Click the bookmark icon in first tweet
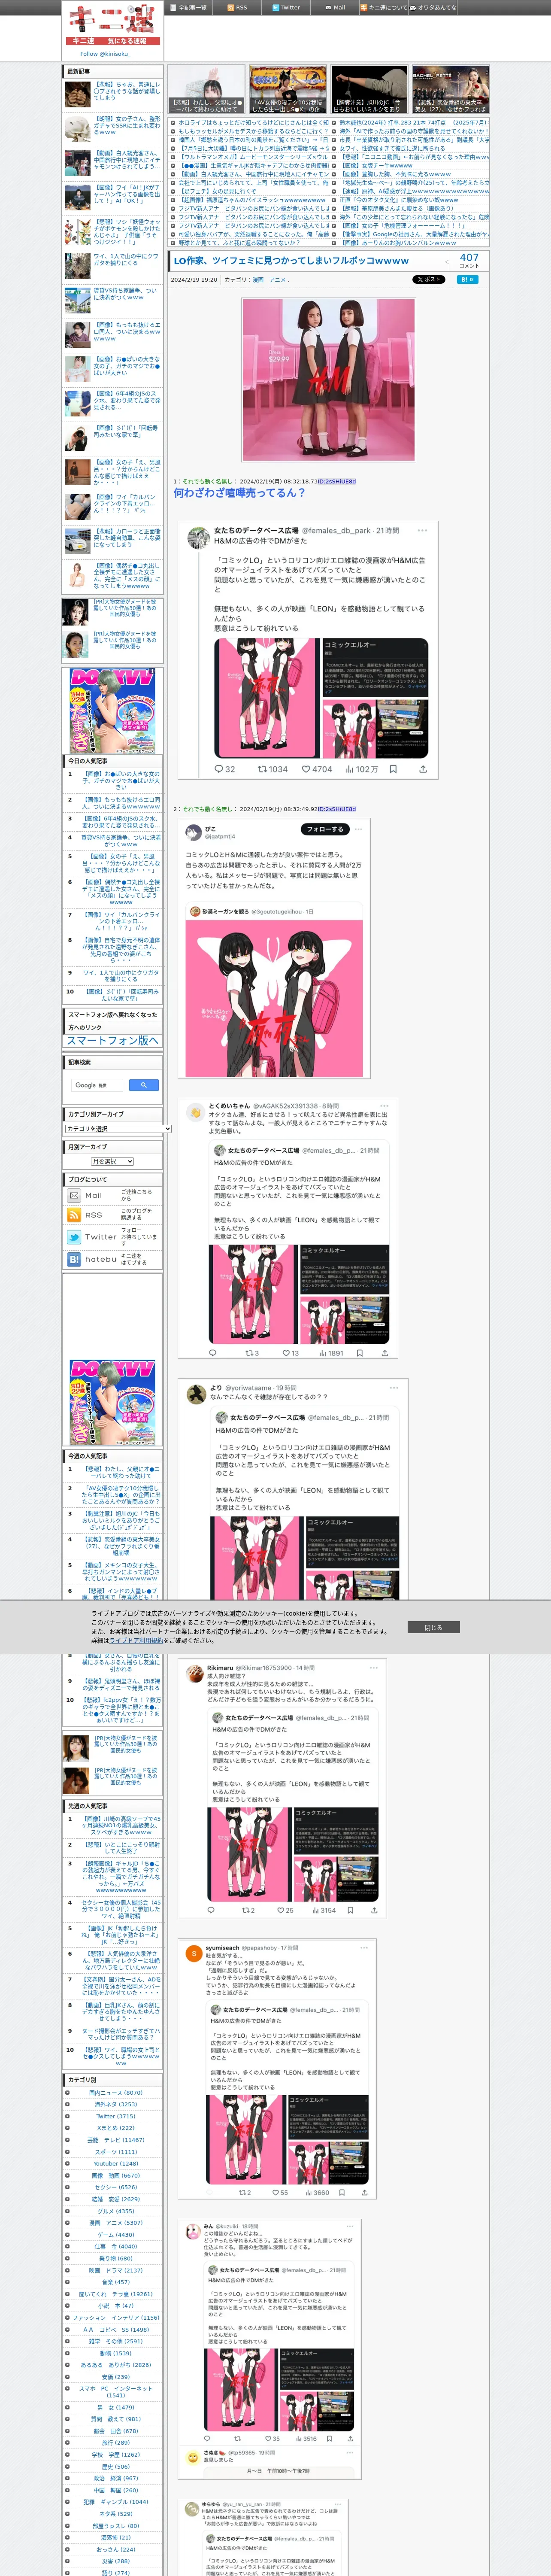Image resolution: width=551 pixels, height=2576 pixels. tap(393, 769)
